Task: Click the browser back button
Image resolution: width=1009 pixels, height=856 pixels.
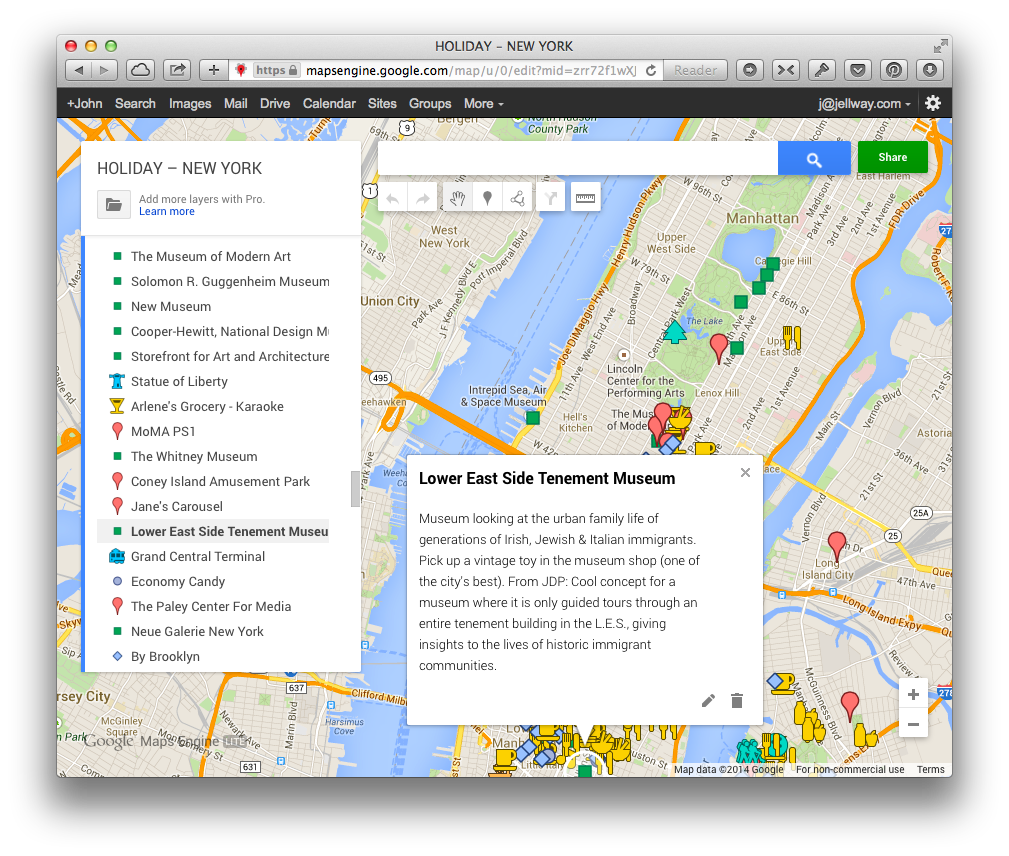Action: [x=79, y=70]
